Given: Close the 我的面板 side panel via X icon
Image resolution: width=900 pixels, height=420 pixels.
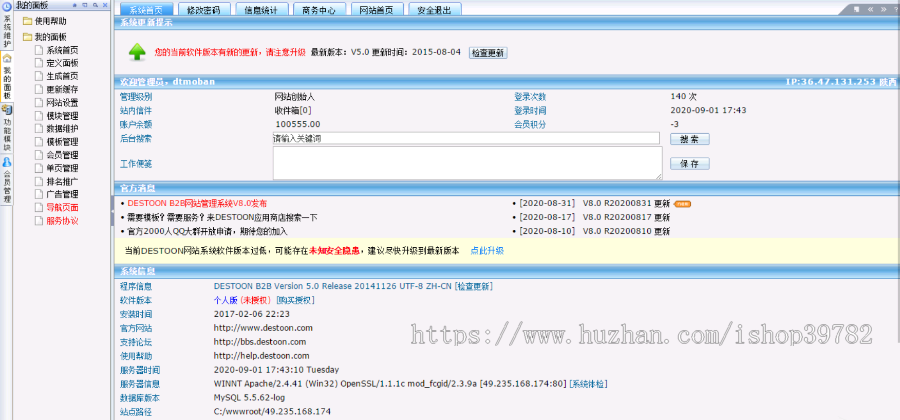Looking at the screenshot, I should pyautogui.click(x=104, y=5).
